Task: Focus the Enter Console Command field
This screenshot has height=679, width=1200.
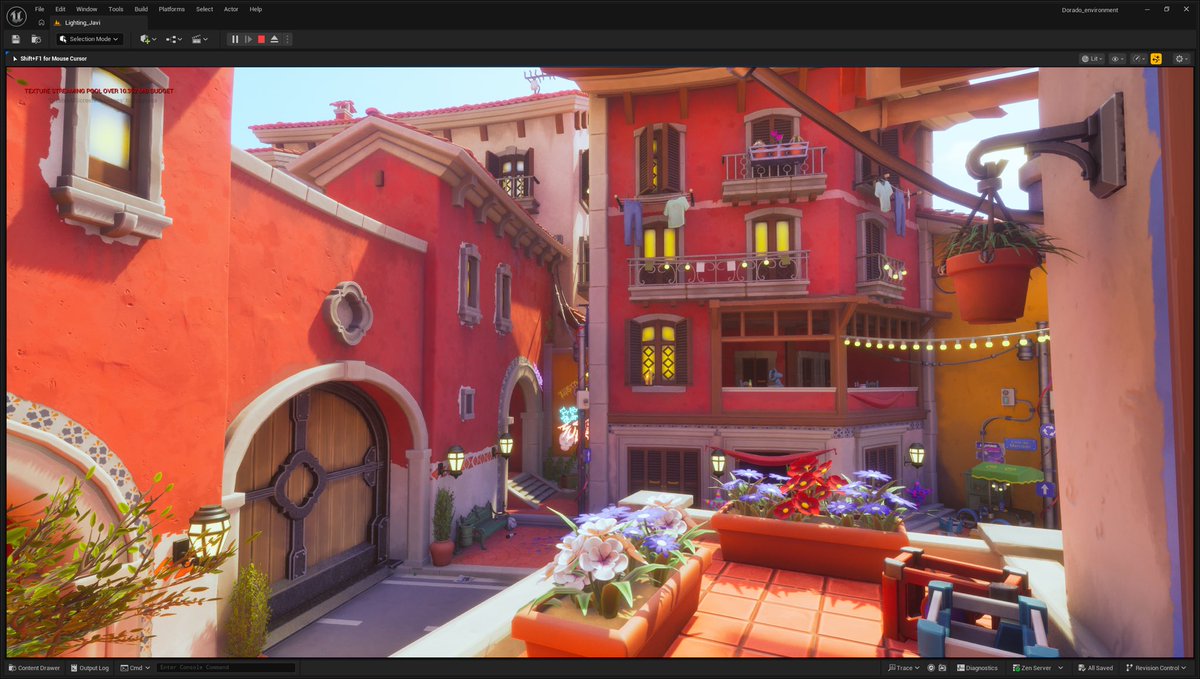Action: click(226, 667)
